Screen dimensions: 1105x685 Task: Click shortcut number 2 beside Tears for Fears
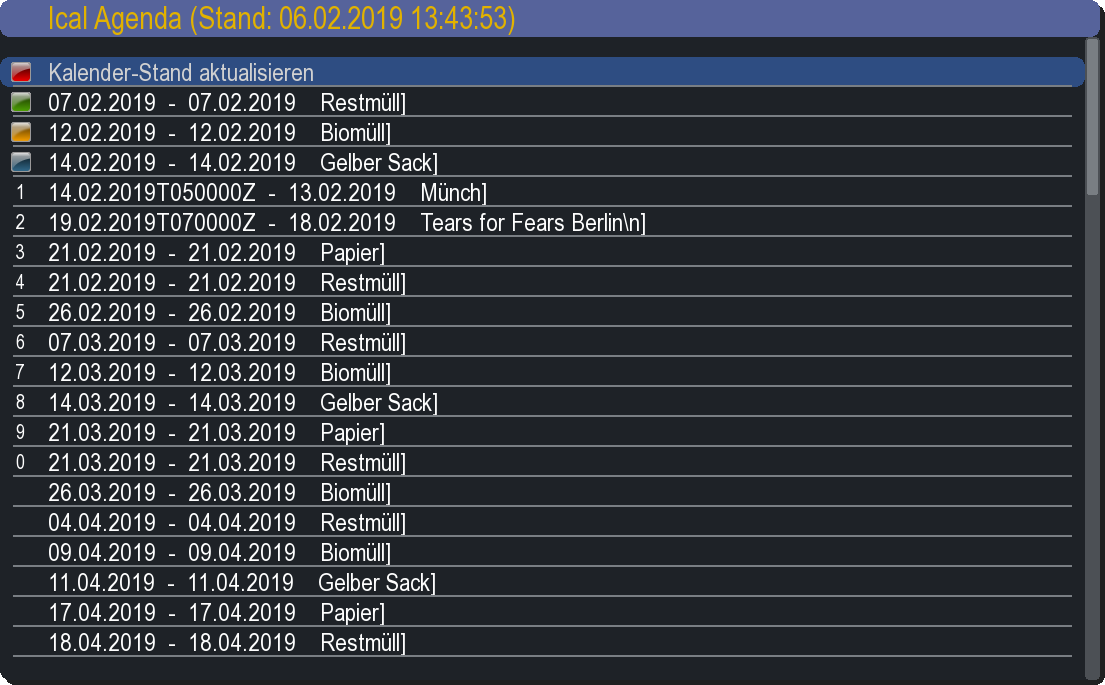(x=20, y=222)
